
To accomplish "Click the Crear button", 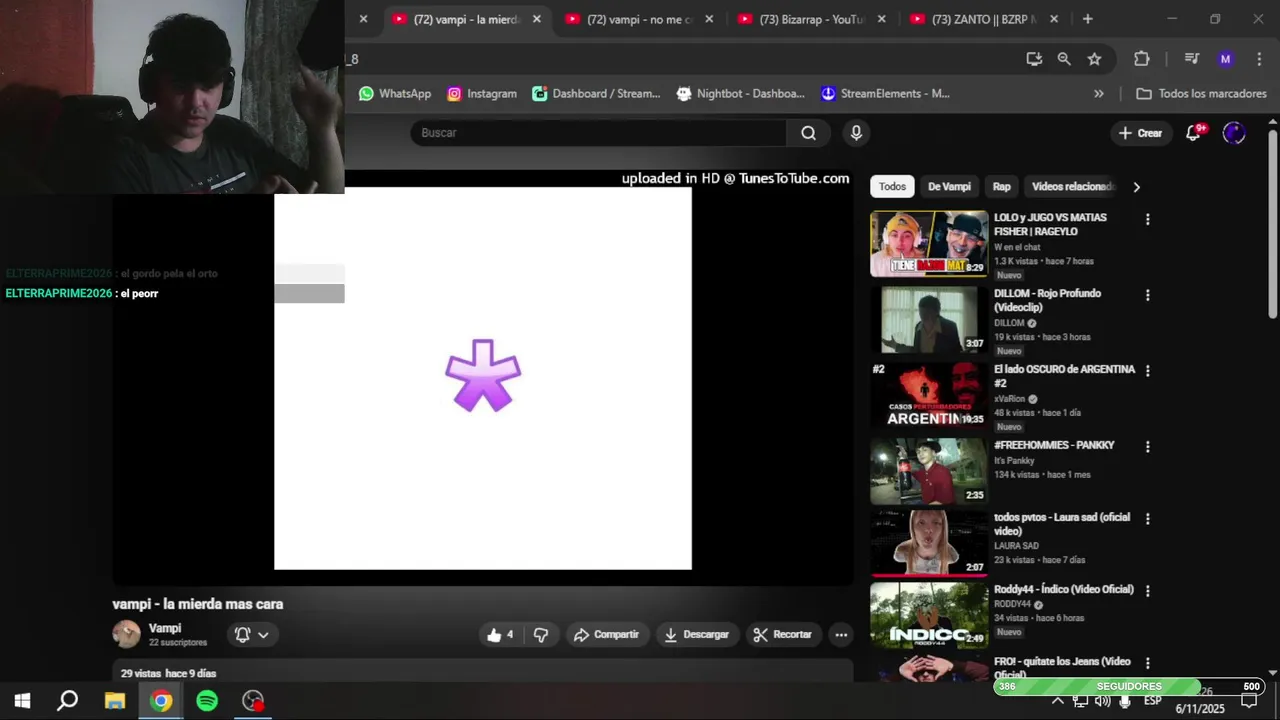I will coord(1140,133).
